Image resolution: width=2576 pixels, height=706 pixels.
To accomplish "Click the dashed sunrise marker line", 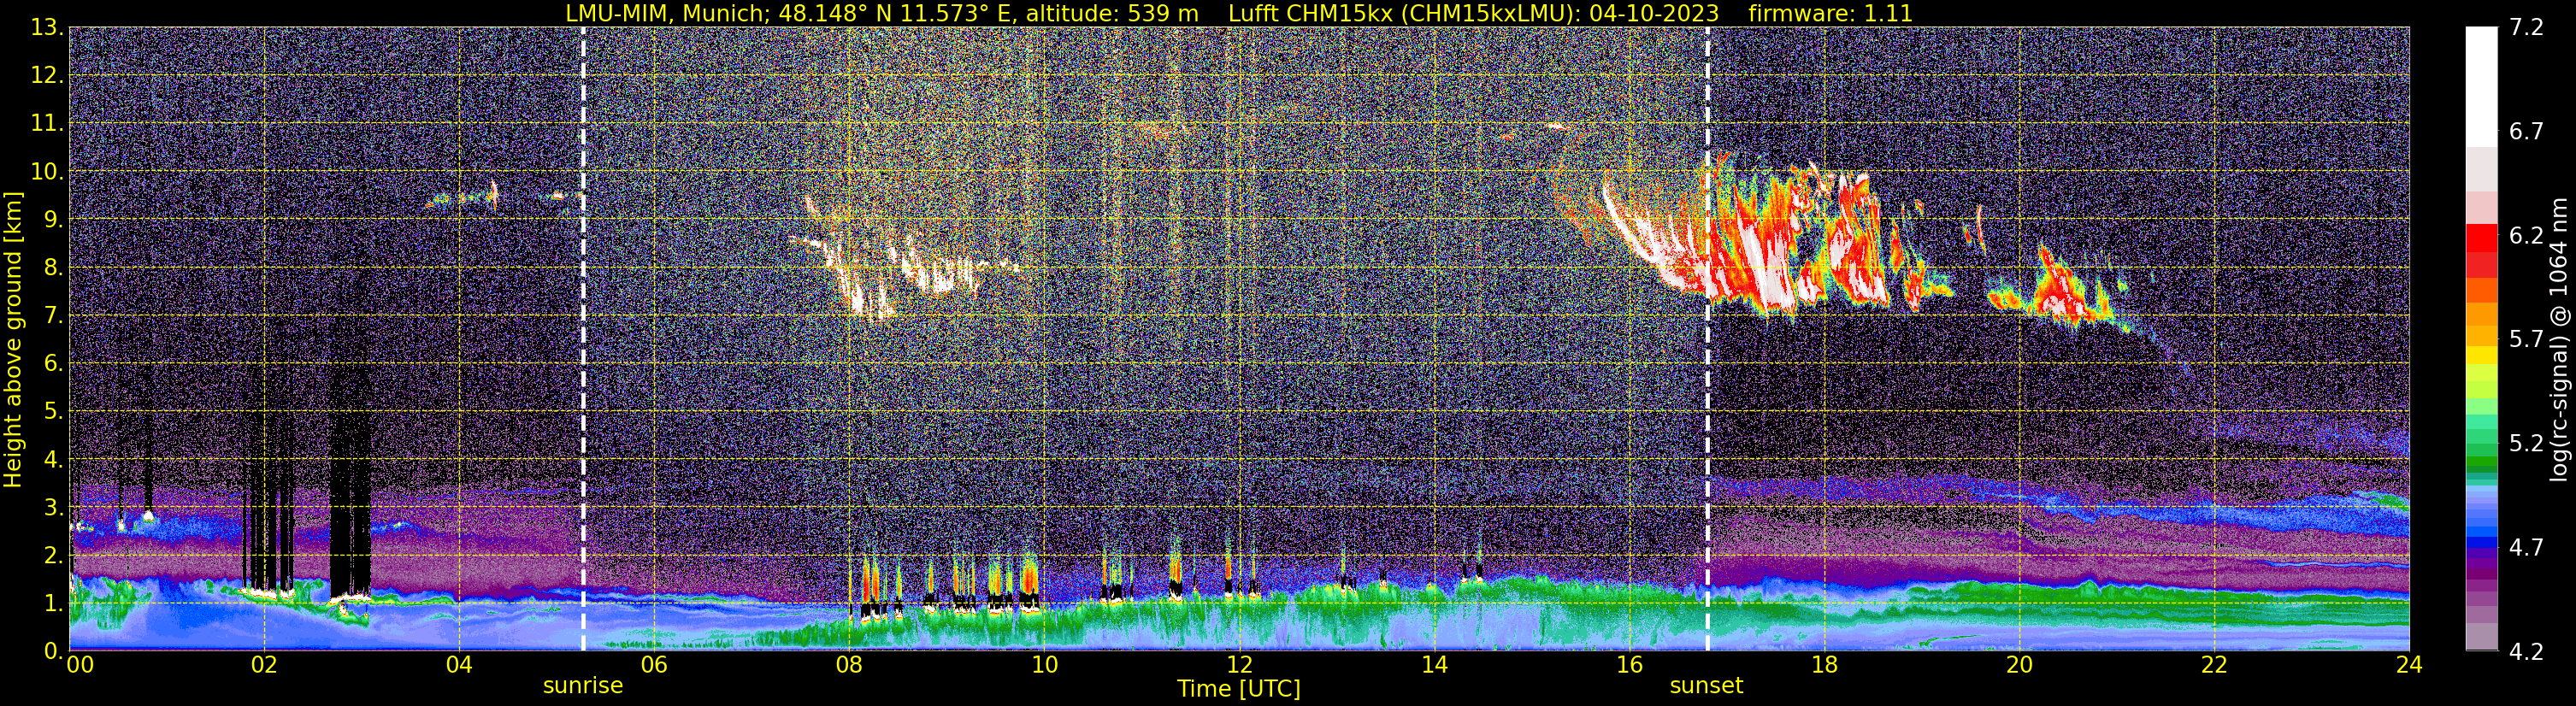I will point(583,339).
